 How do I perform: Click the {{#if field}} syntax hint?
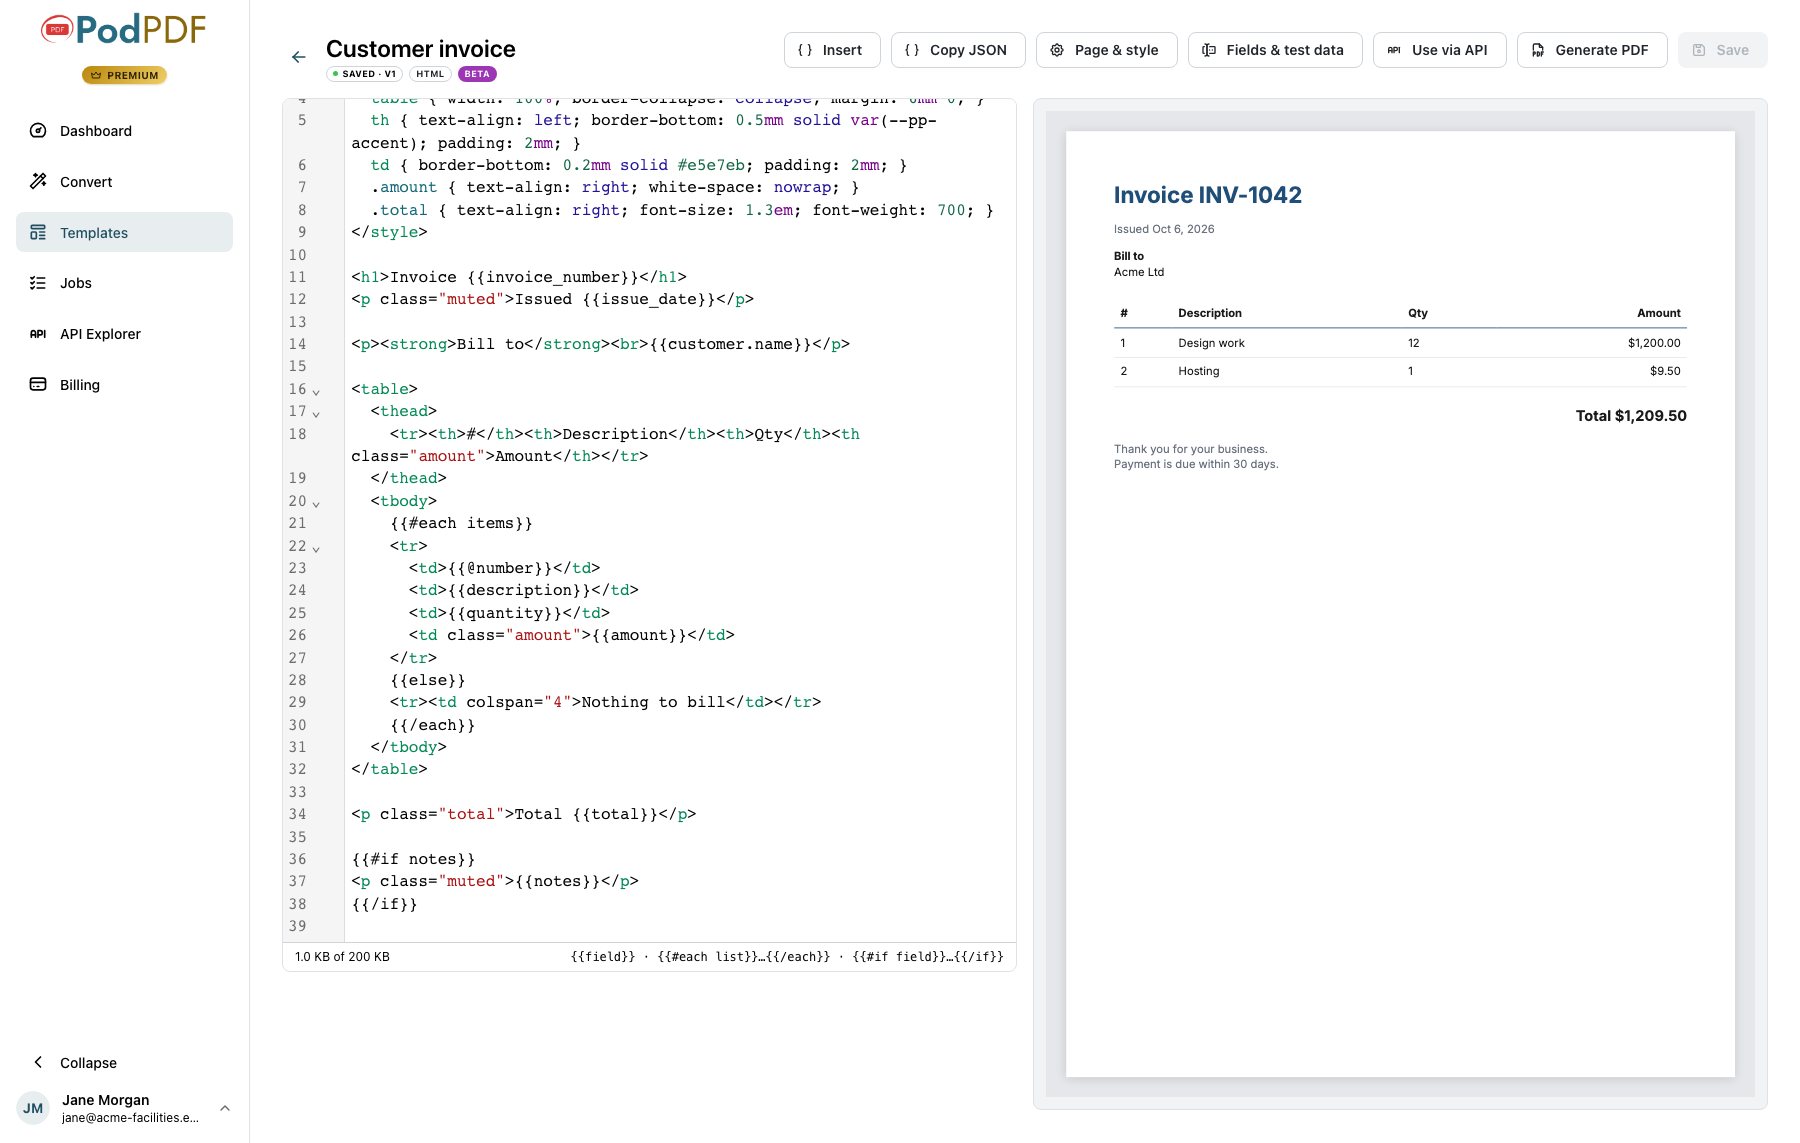[x=928, y=957]
